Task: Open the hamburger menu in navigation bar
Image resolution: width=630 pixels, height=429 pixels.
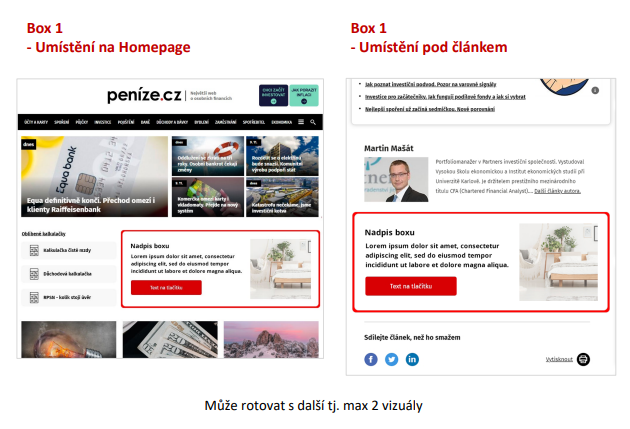Action: (x=301, y=122)
